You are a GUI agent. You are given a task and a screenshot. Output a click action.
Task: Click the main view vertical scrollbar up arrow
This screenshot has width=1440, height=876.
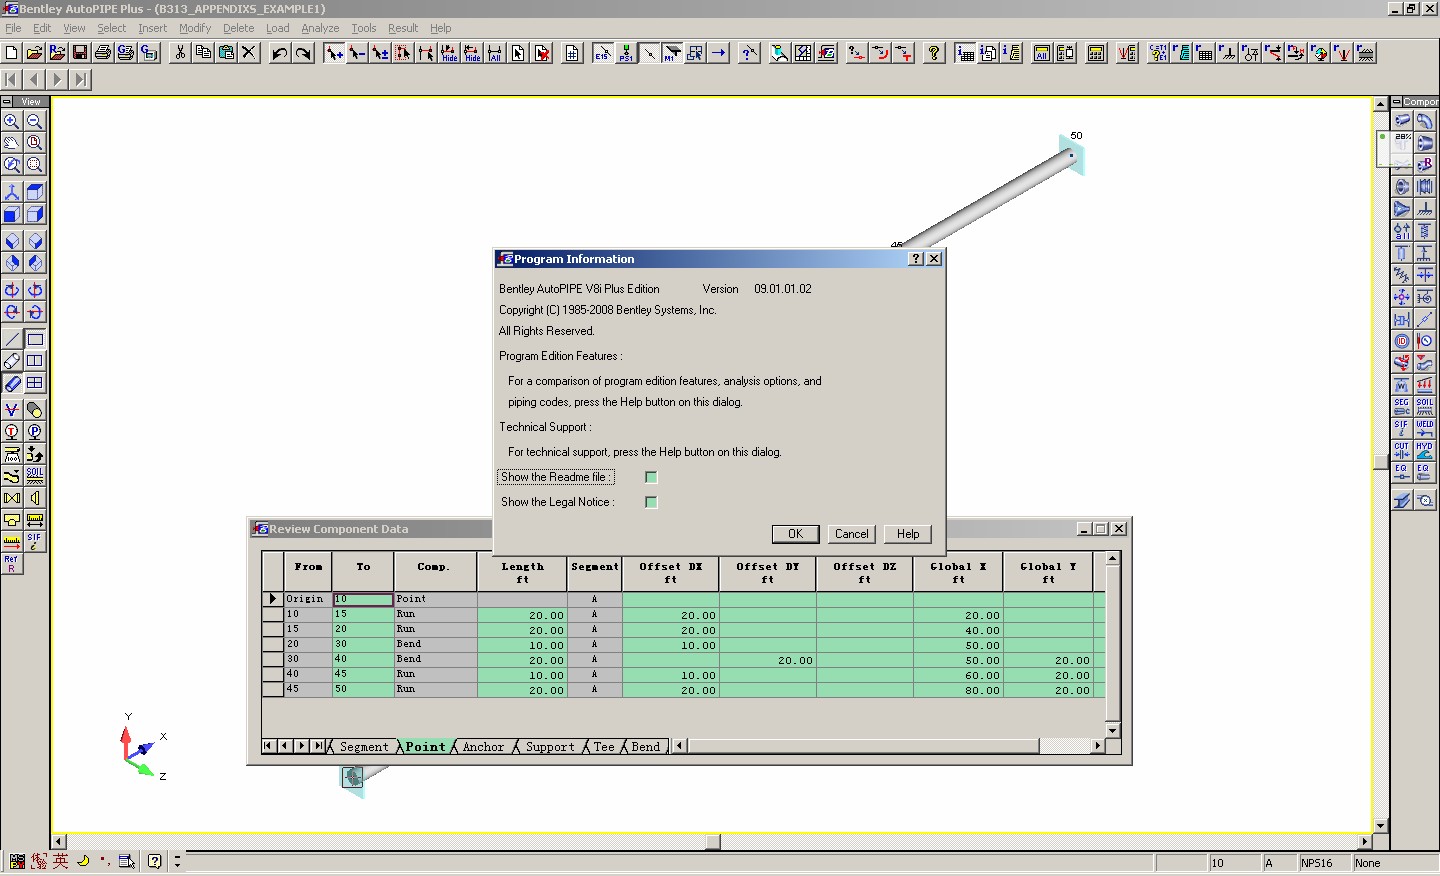click(1381, 103)
